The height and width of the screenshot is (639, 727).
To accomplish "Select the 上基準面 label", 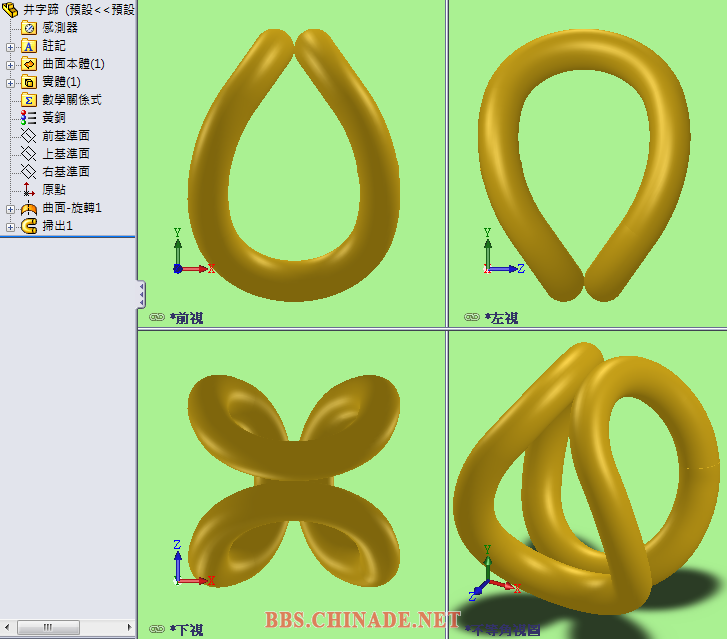I will pyautogui.click(x=66, y=153).
